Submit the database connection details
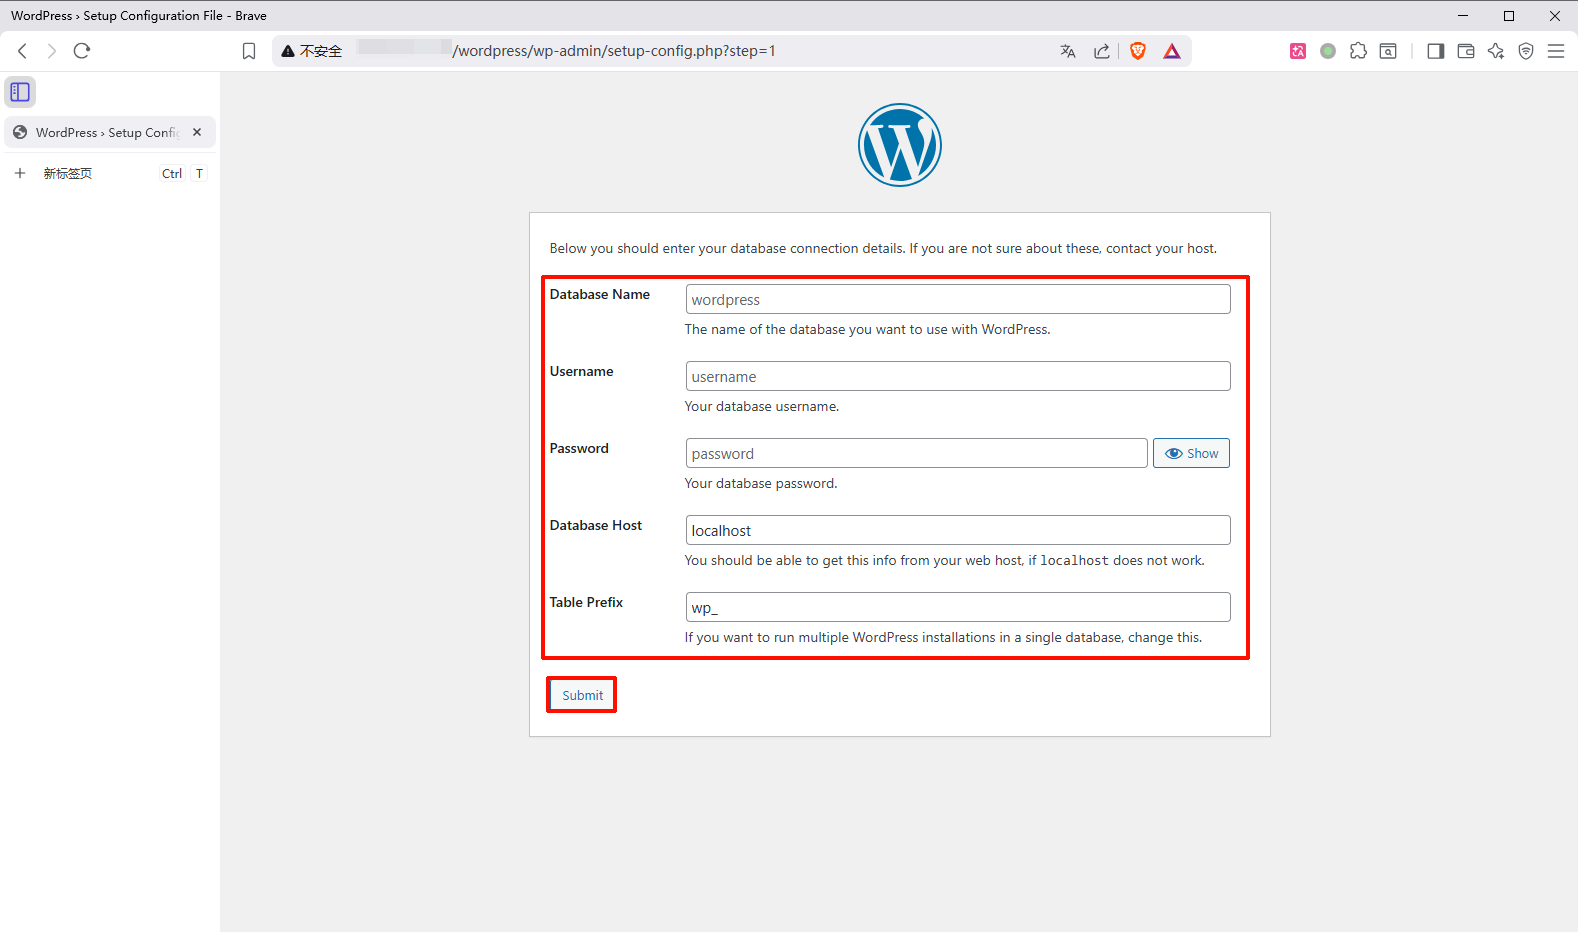1578x932 pixels. click(582, 695)
